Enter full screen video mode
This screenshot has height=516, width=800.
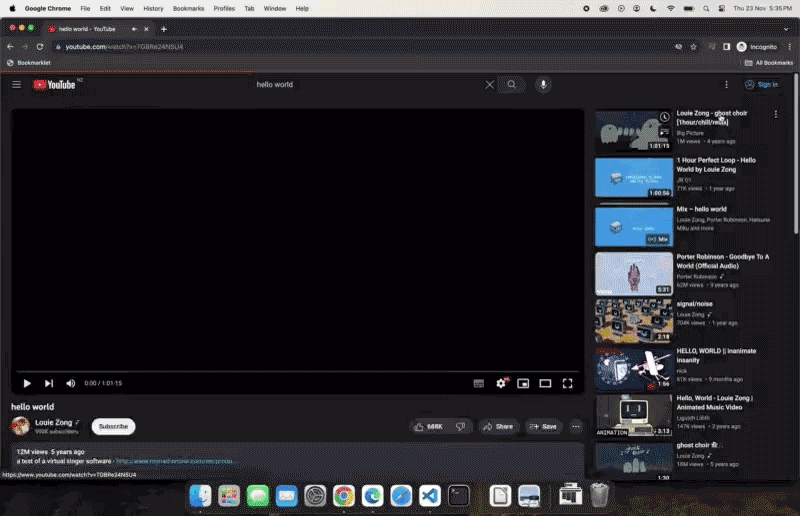(567, 383)
